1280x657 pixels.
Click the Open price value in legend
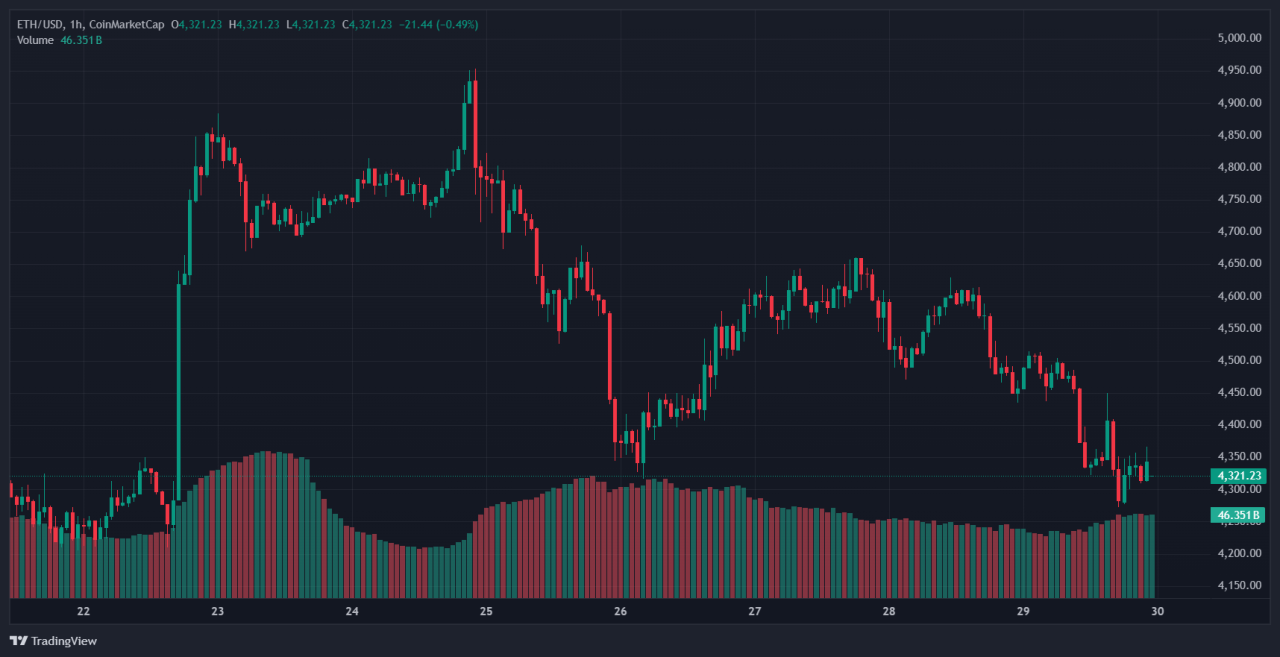pyautogui.click(x=200, y=24)
